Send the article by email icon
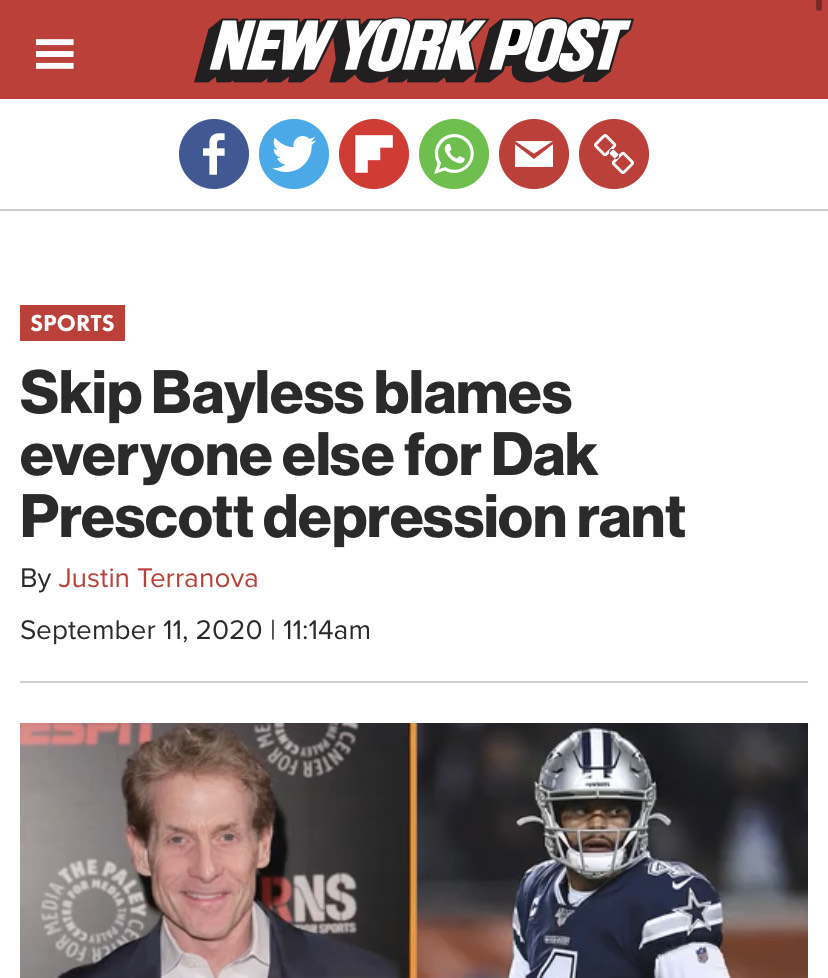Viewport: 828px width, 978px height. click(x=534, y=154)
